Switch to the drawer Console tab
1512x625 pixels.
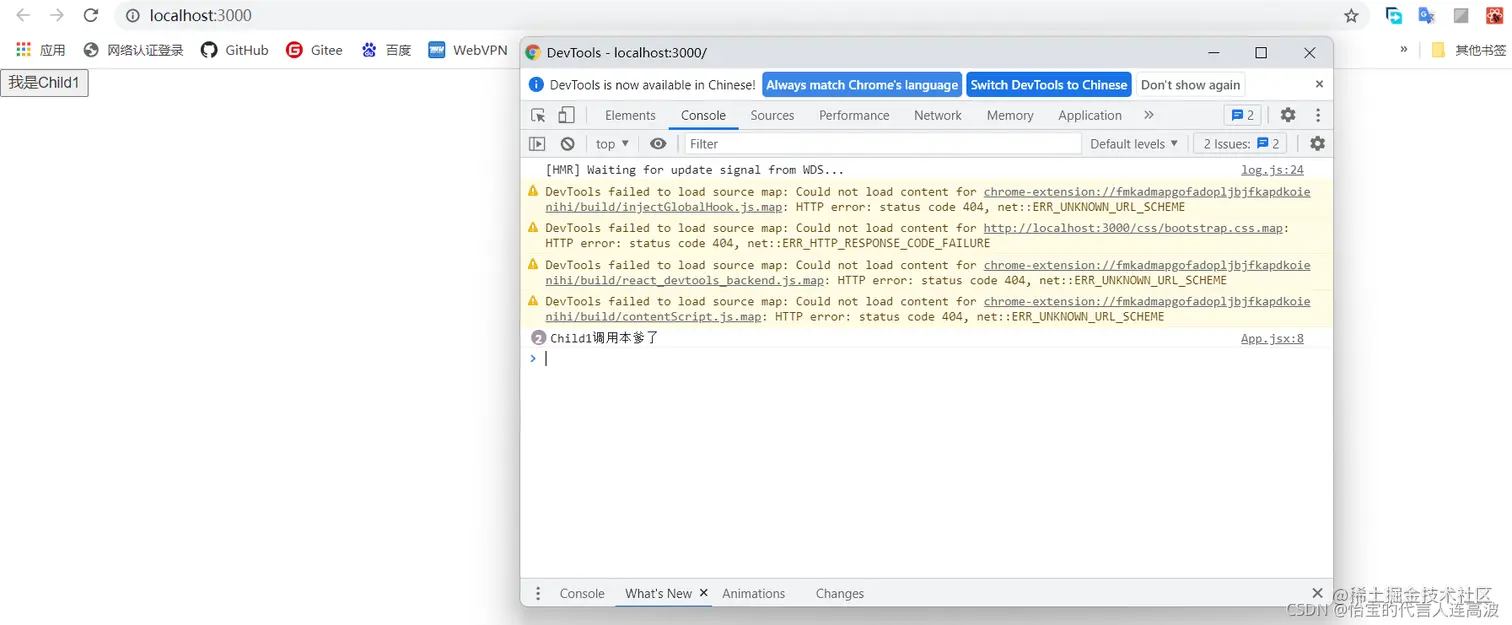click(582, 594)
